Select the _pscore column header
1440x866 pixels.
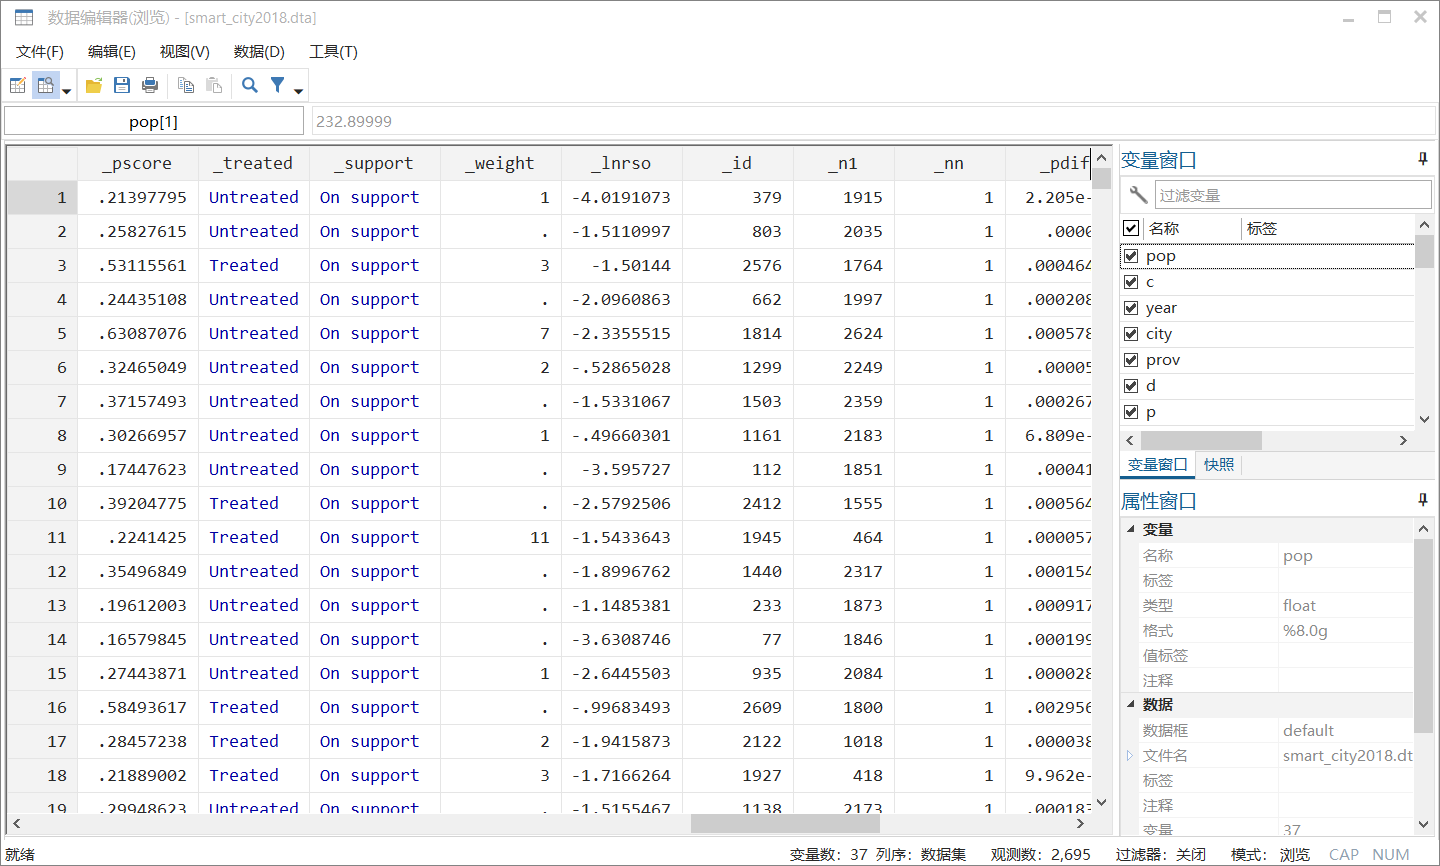pyautogui.click(x=138, y=163)
